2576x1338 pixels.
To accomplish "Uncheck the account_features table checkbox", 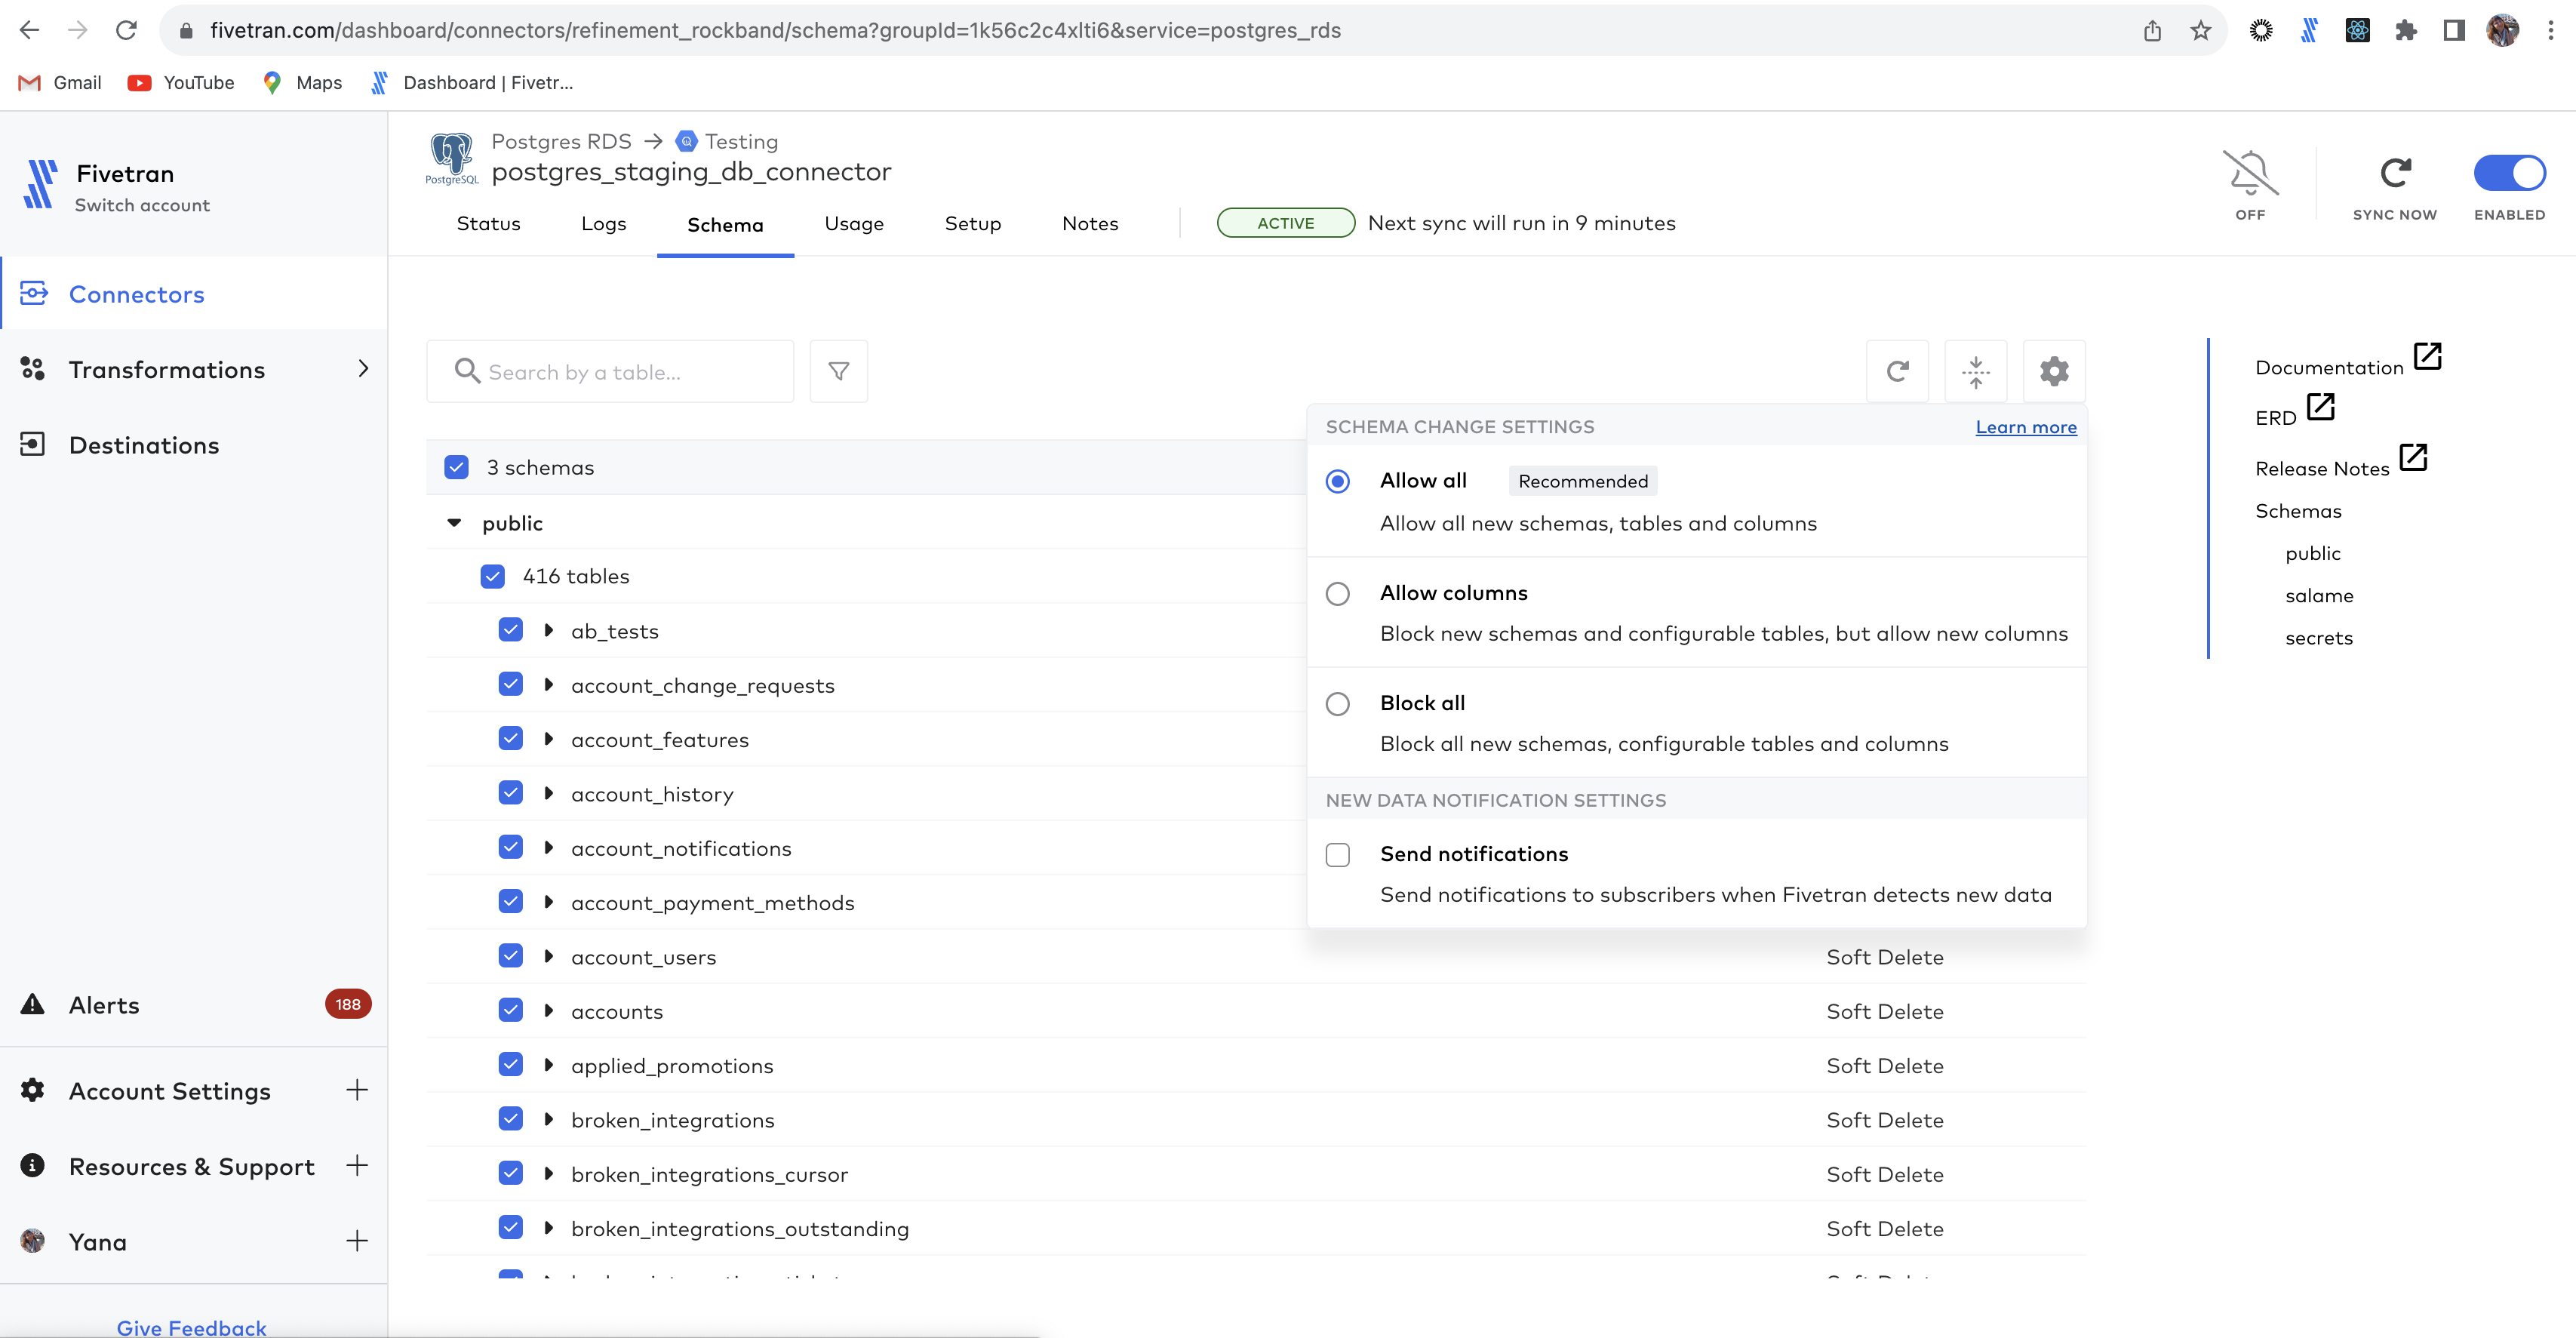I will pyautogui.click(x=510, y=739).
